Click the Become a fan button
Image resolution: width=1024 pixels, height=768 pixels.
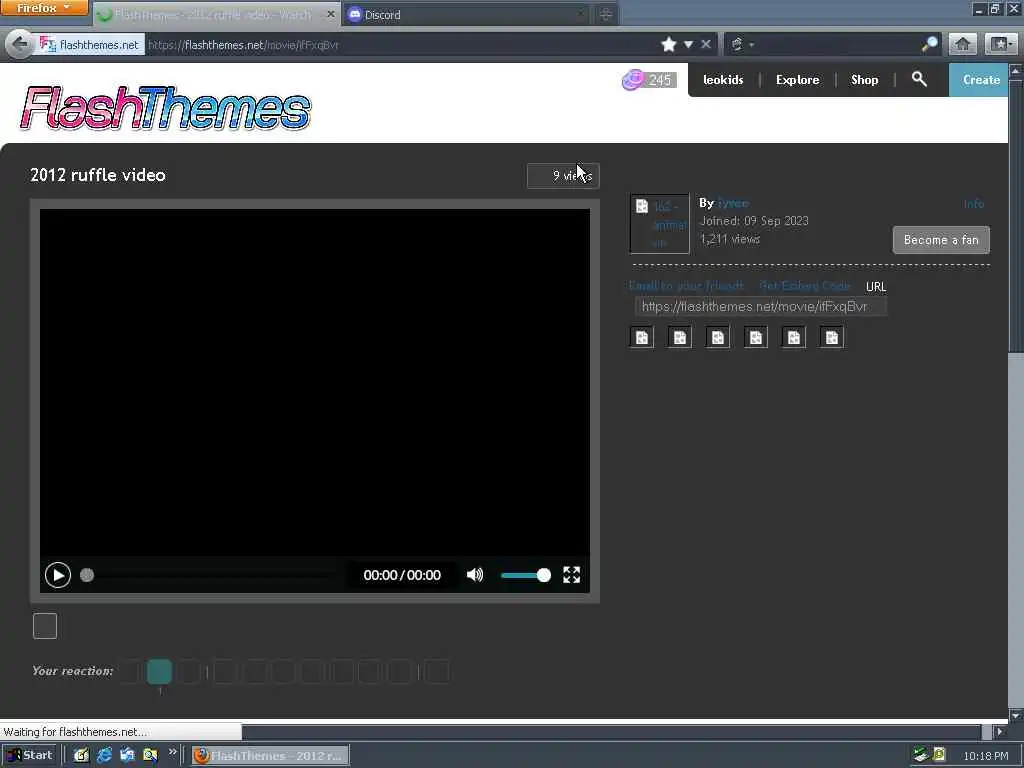pyautogui.click(x=941, y=240)
